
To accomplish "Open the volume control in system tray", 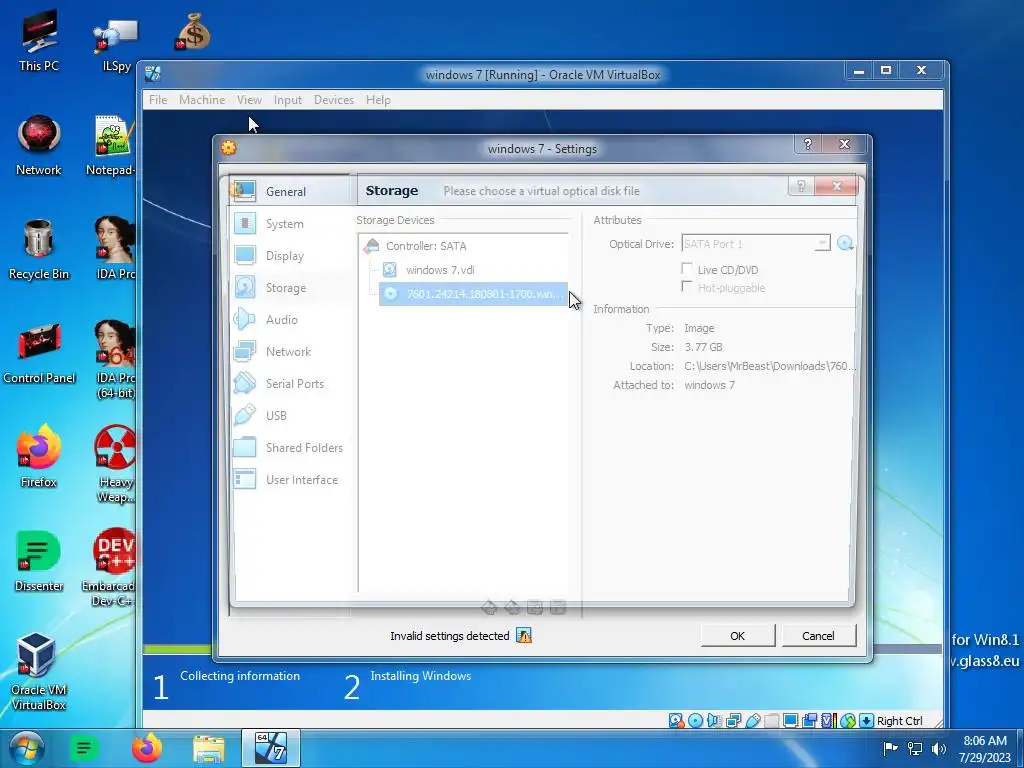I will click(939, 748).
